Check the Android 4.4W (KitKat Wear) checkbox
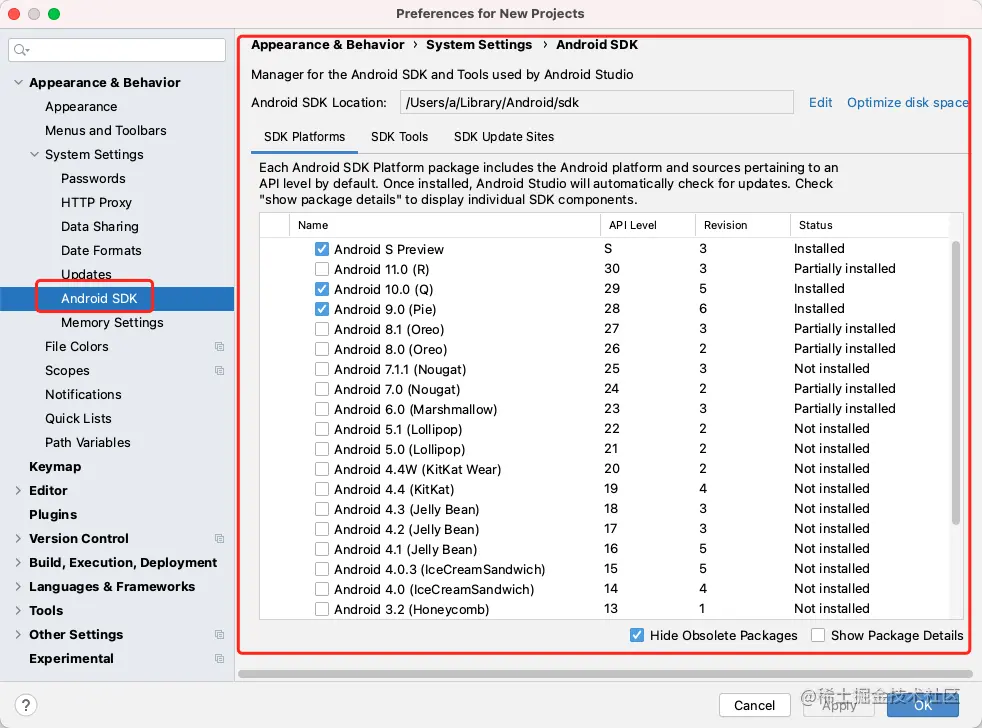Image resolution: width=982 pixels, height=728 pixels. tap(322, 469)
